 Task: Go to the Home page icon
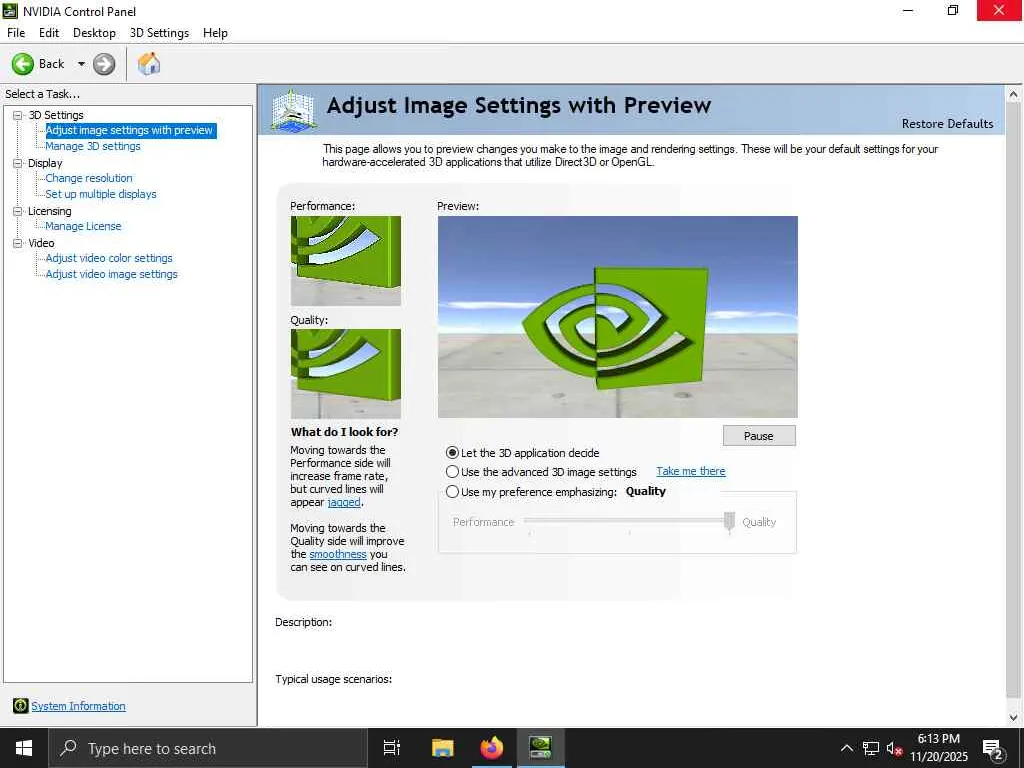[149, 63]
